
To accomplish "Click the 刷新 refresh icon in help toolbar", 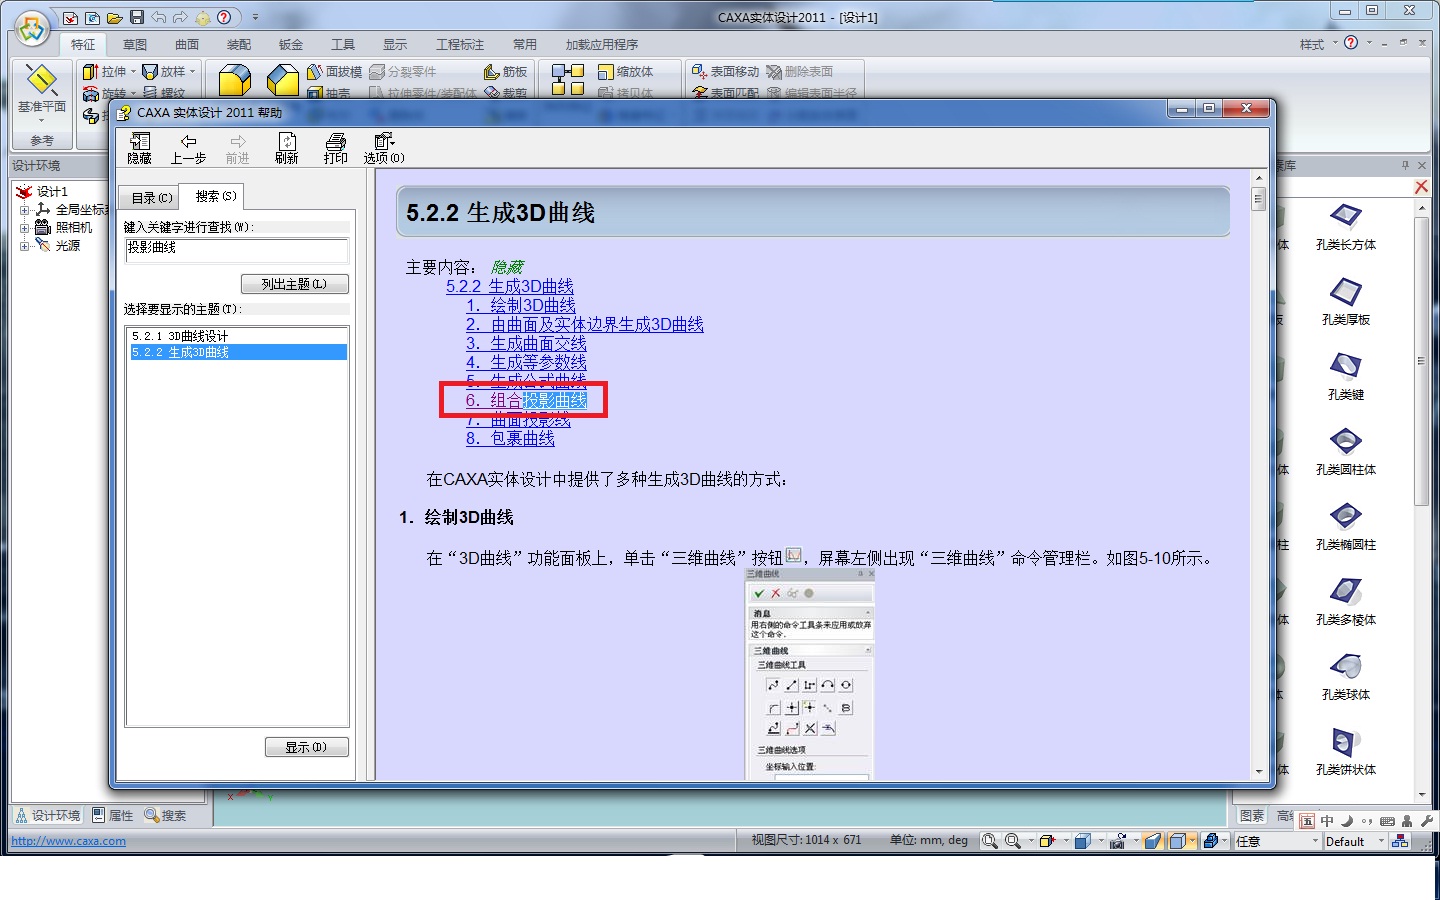I will coord(287,148).
